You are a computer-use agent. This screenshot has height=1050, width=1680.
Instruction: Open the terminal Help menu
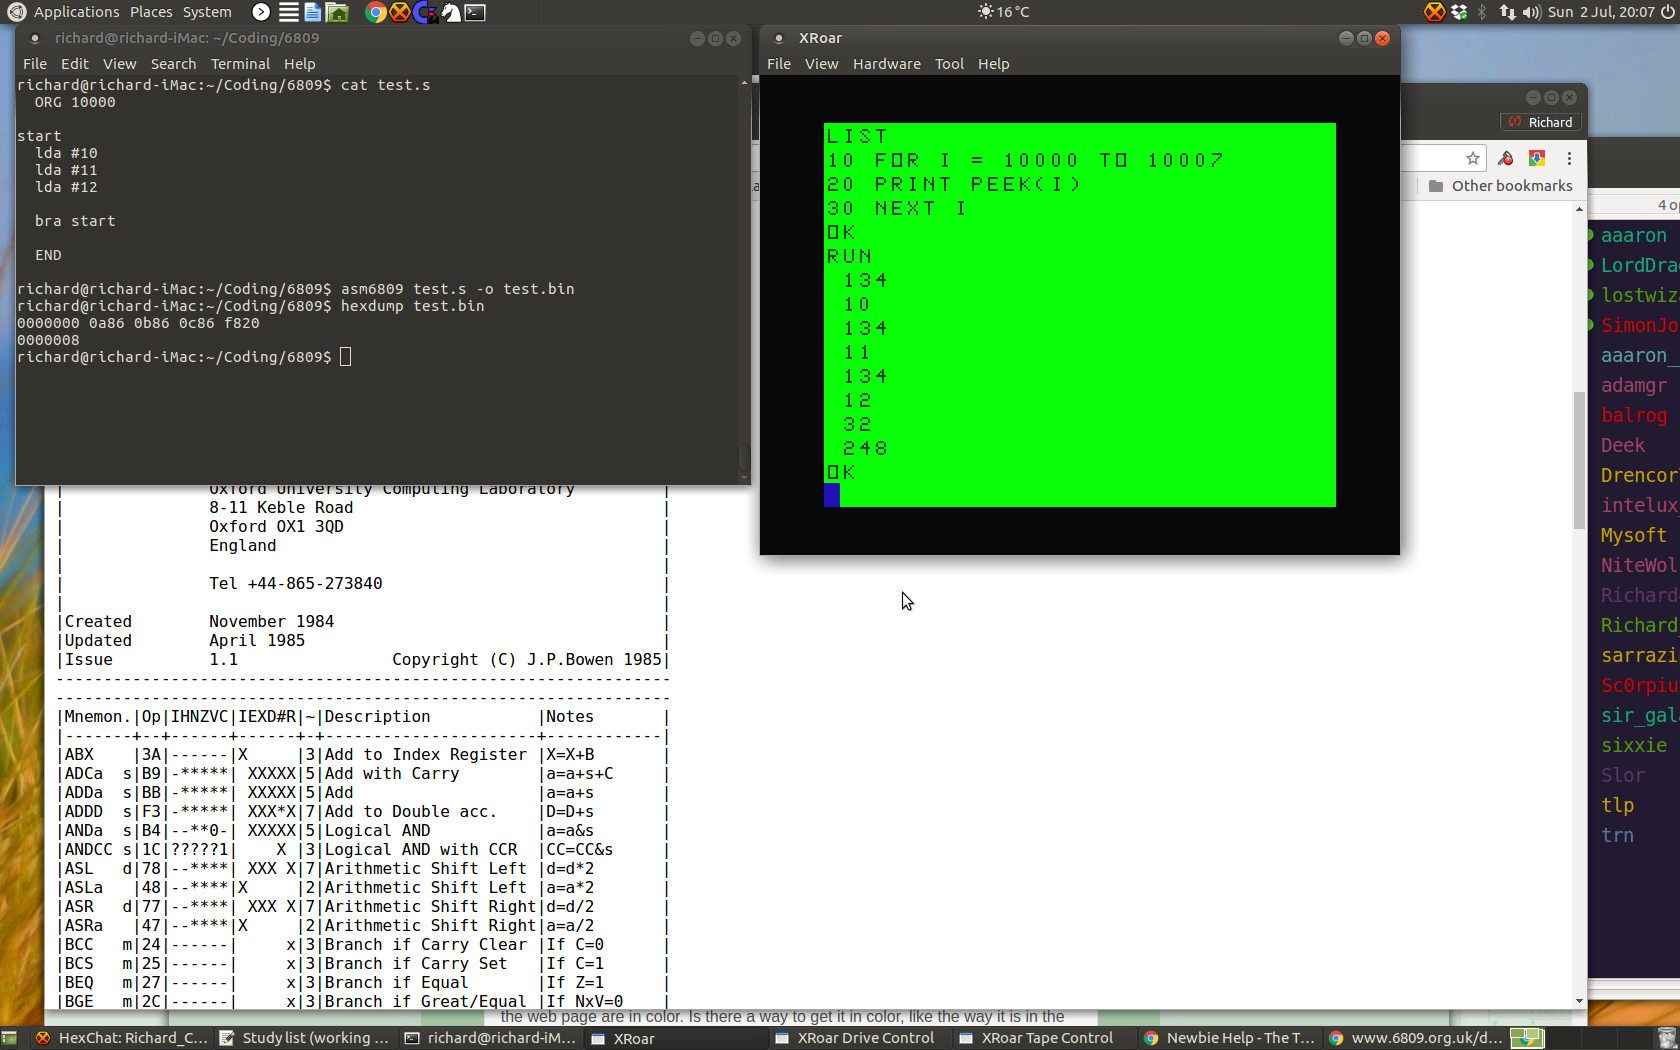[x=299, y=64]
